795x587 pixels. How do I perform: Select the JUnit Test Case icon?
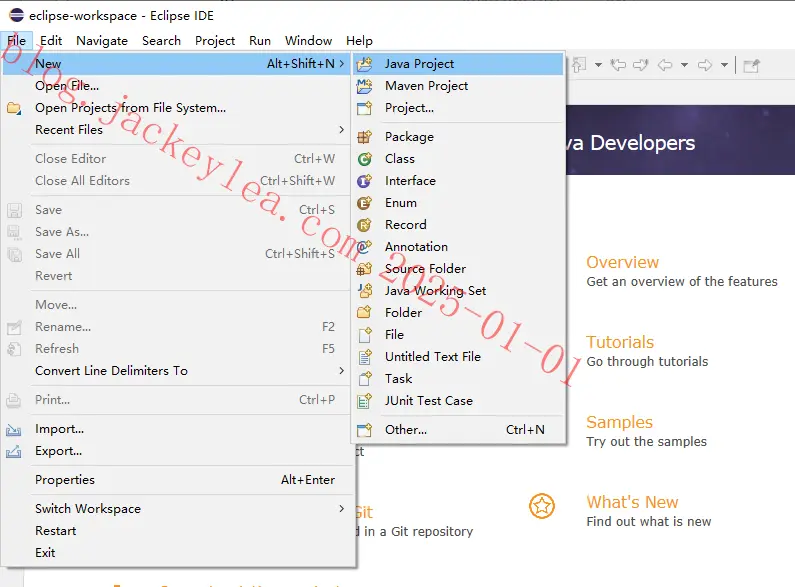click(x=364, y=401)
